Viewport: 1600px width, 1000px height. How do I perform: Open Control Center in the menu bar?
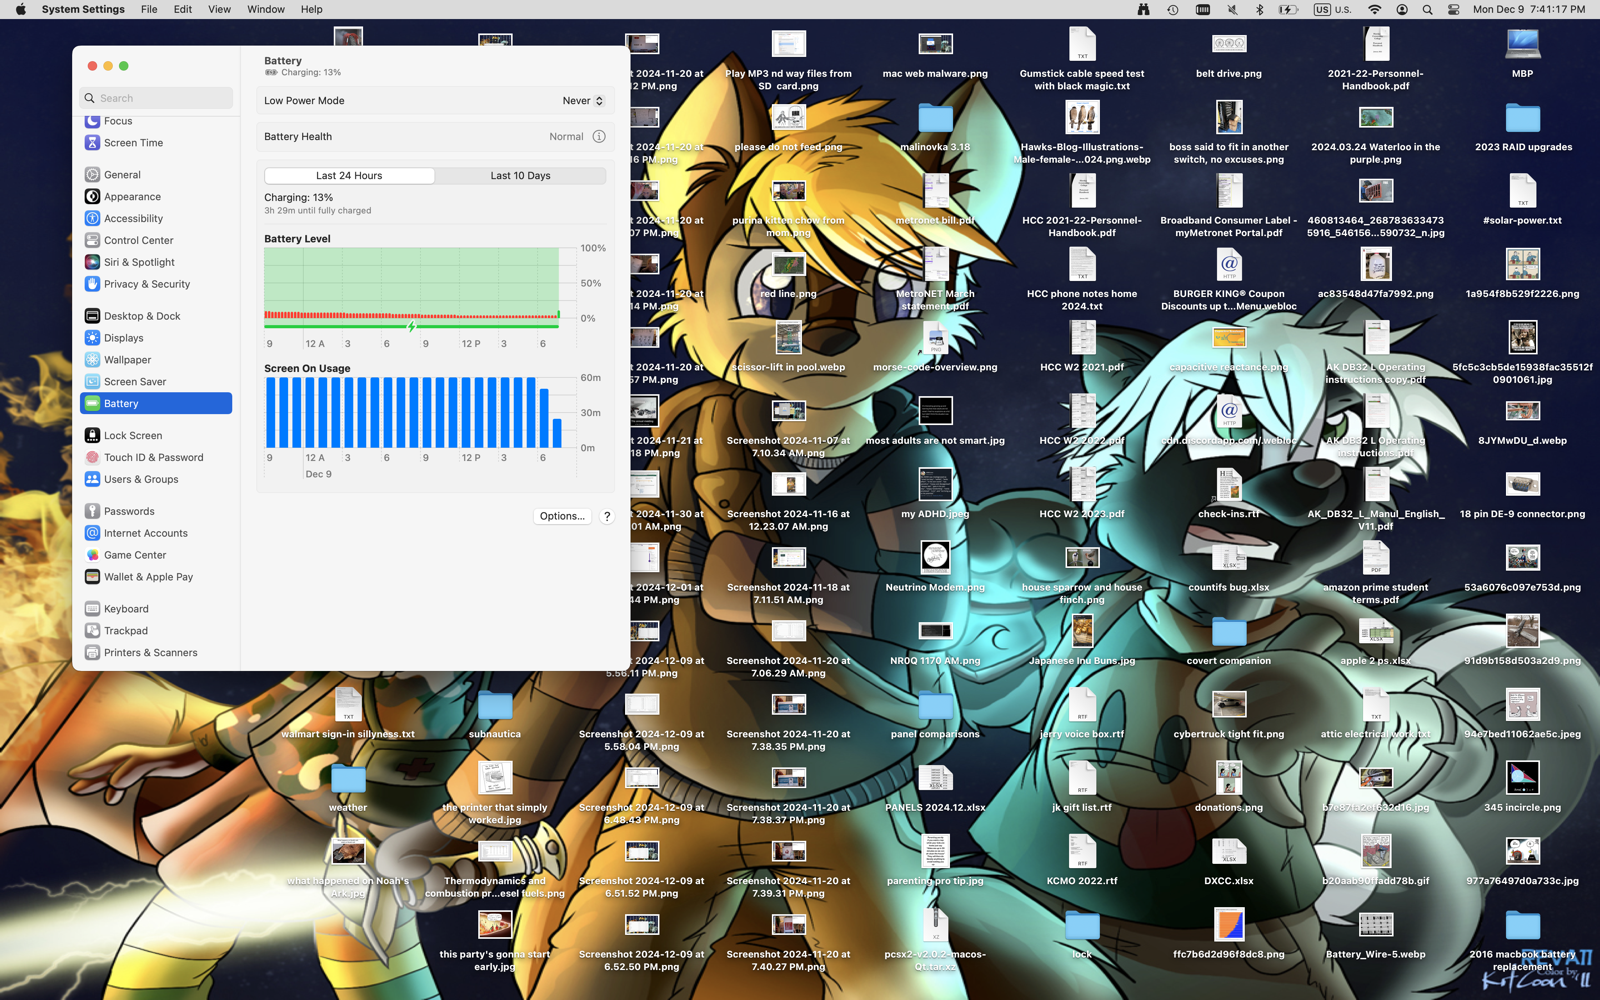coord(1453,10)
